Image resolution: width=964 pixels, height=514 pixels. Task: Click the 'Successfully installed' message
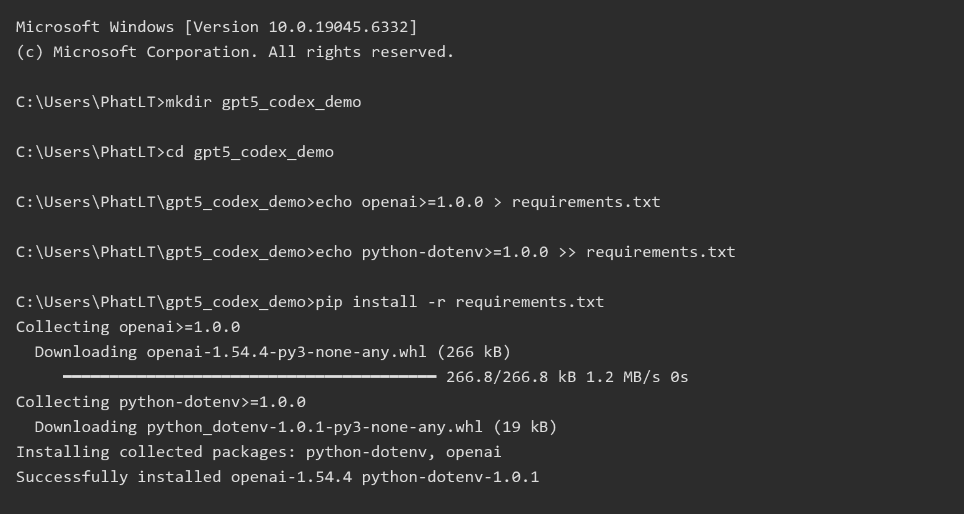118,477
